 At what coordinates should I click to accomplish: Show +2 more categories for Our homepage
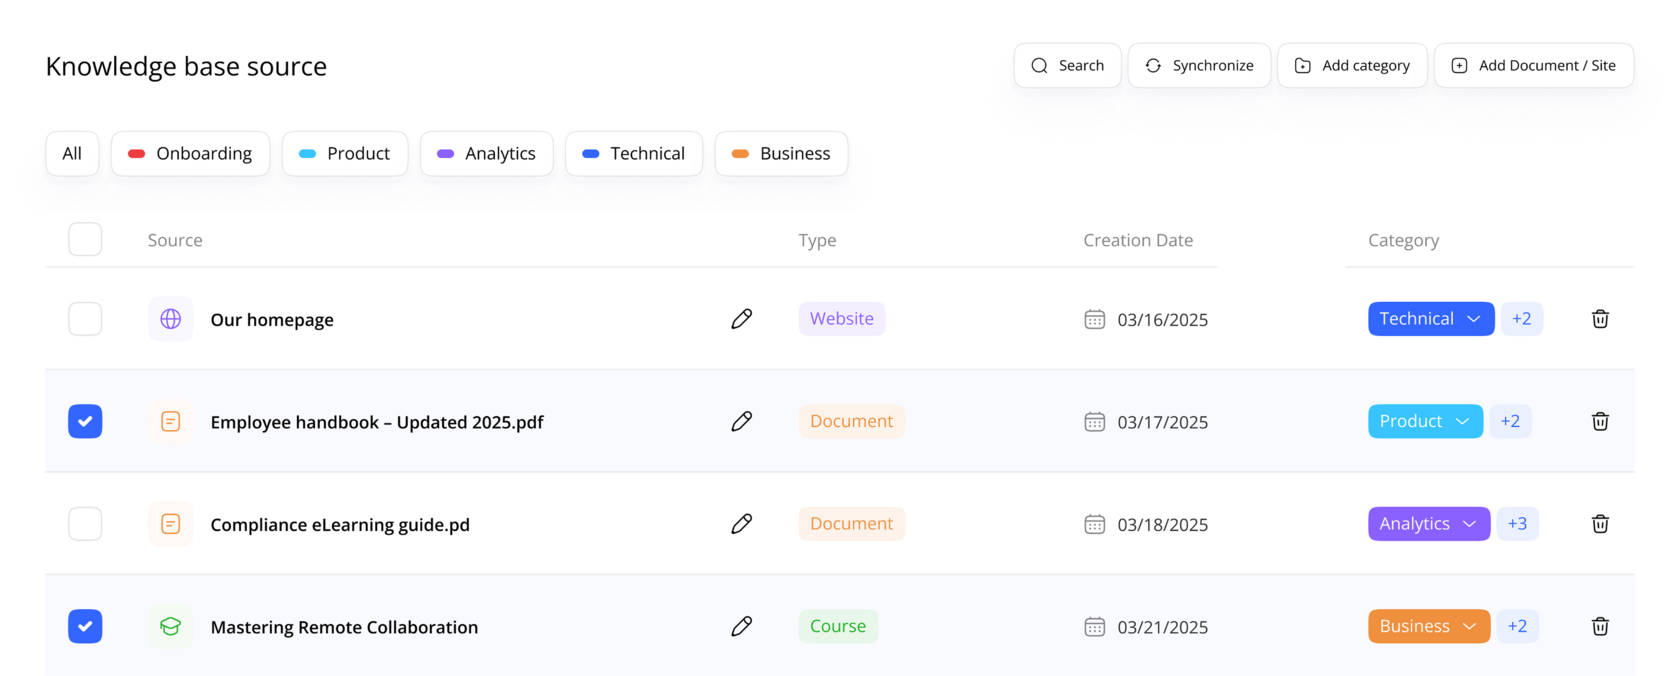(x=1522, y=319)
